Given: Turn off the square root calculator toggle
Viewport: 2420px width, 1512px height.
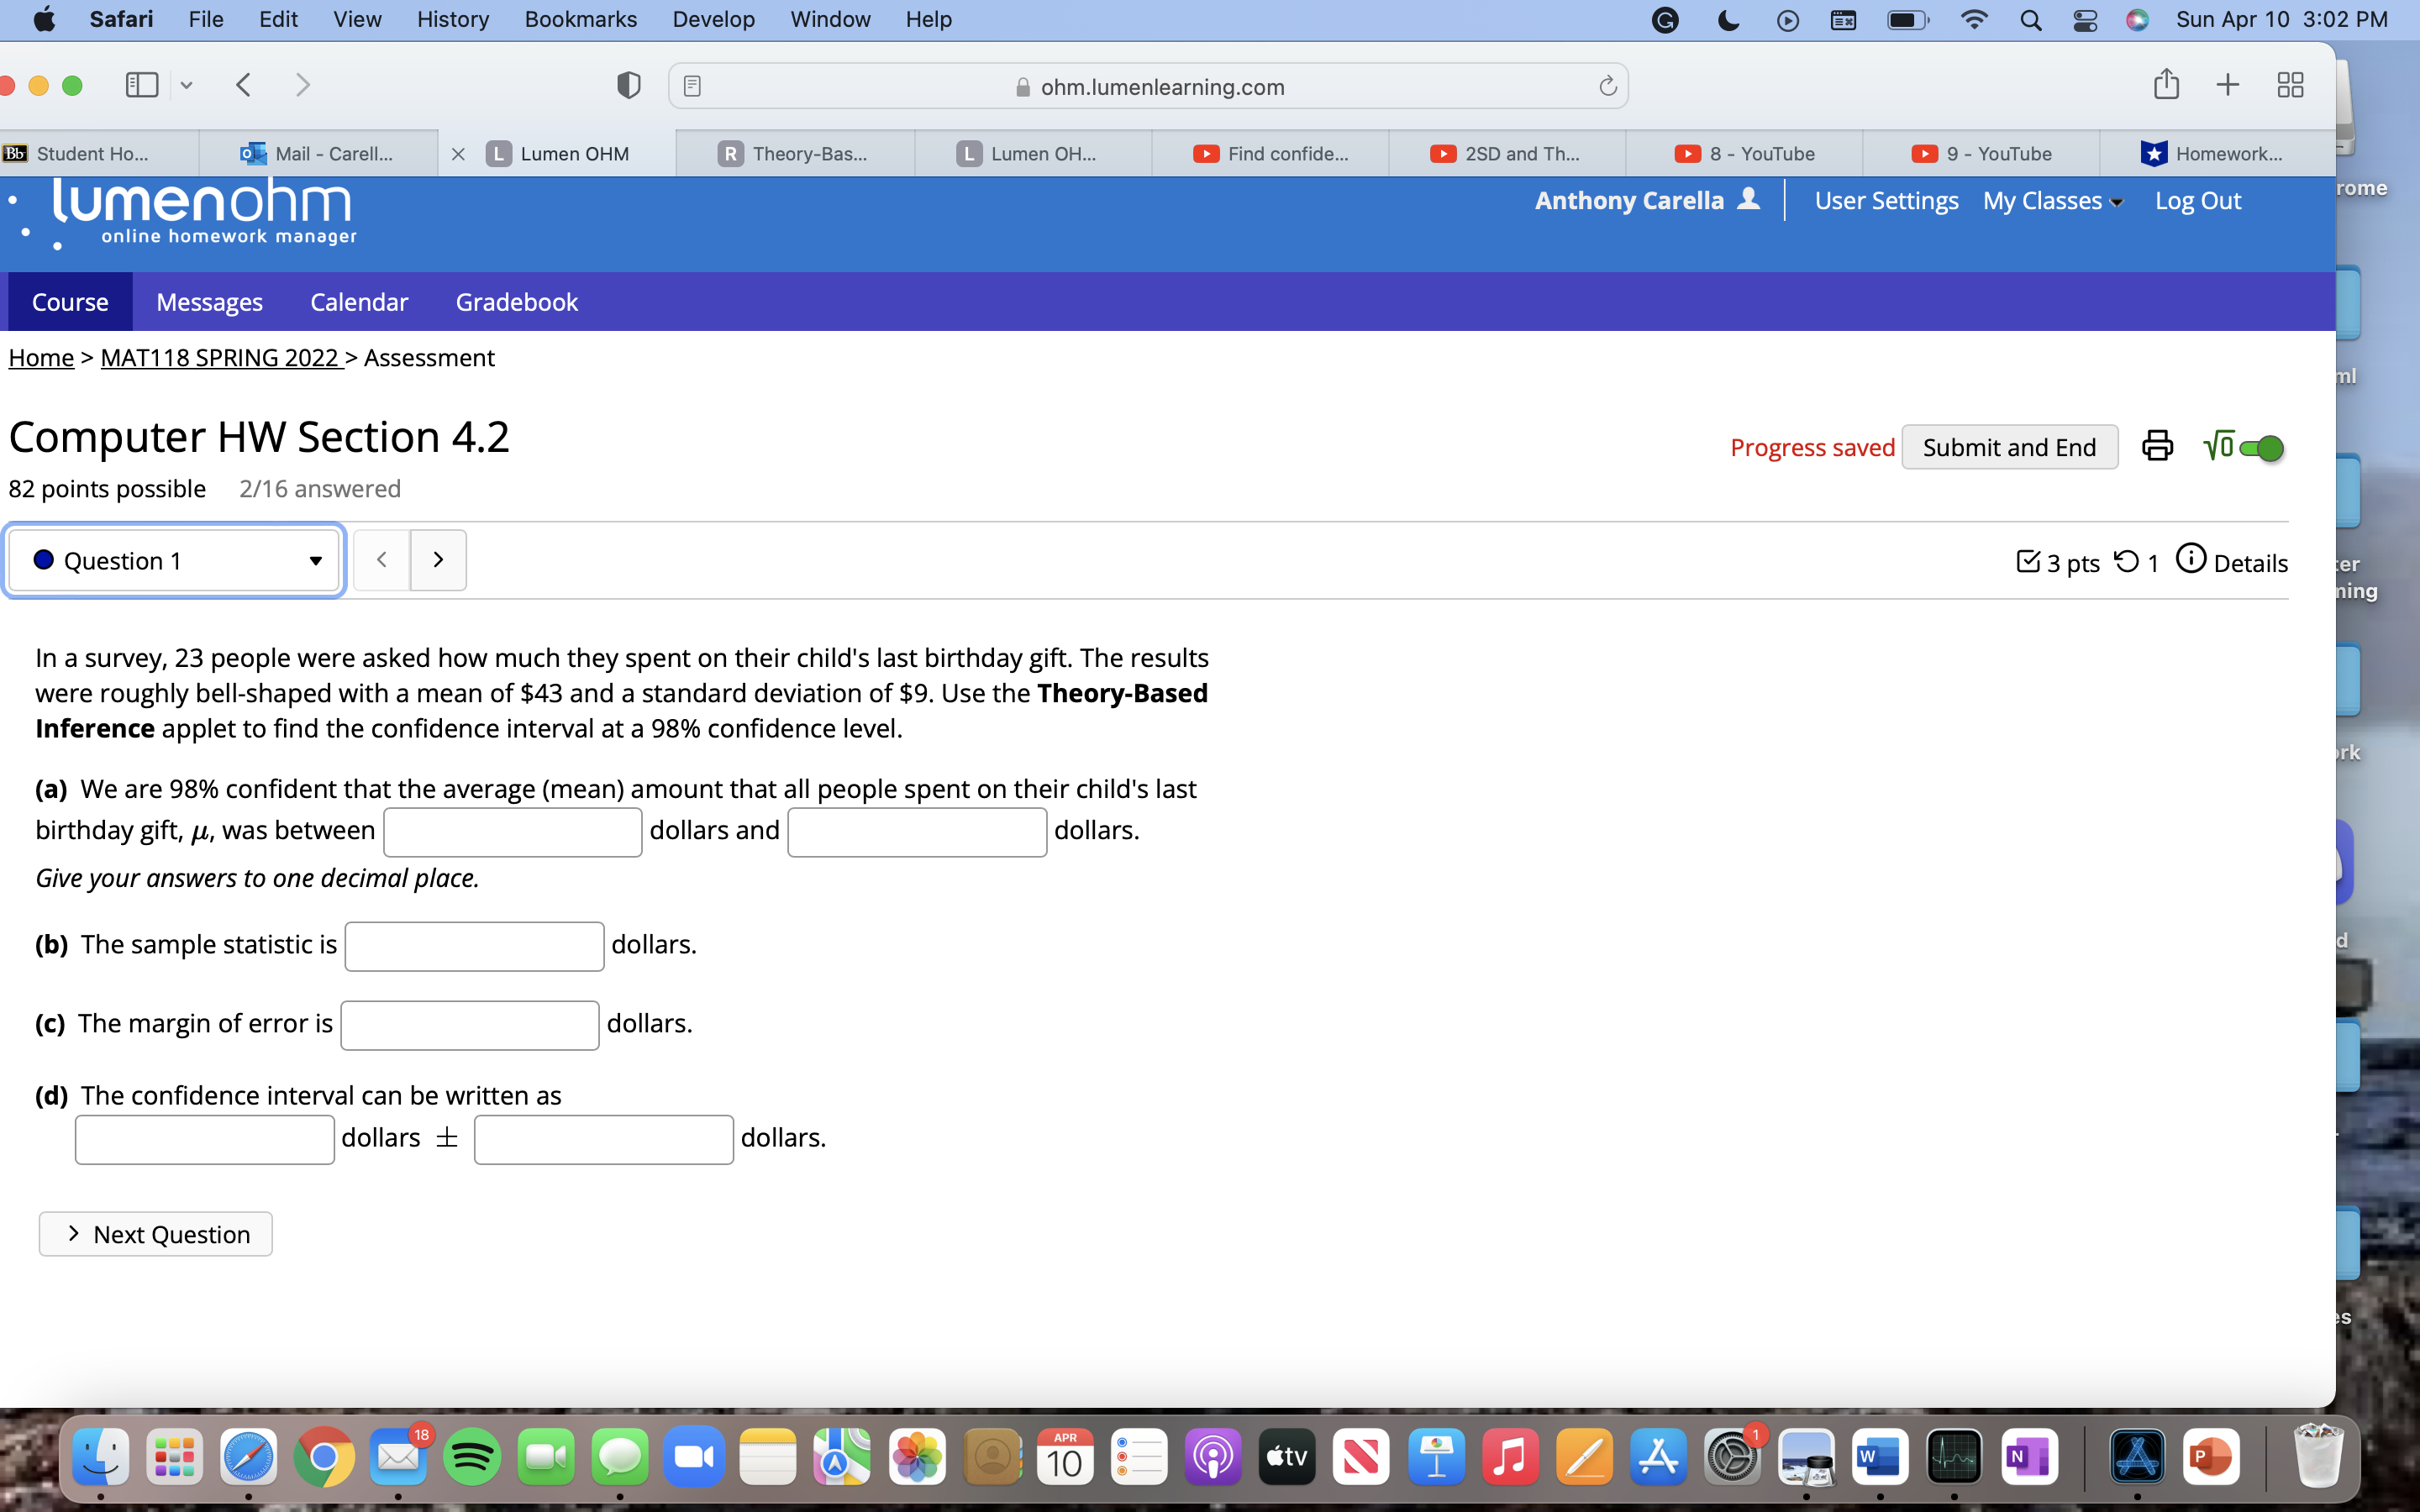Looking at the screenshot, I should (x=2262, y=447).
